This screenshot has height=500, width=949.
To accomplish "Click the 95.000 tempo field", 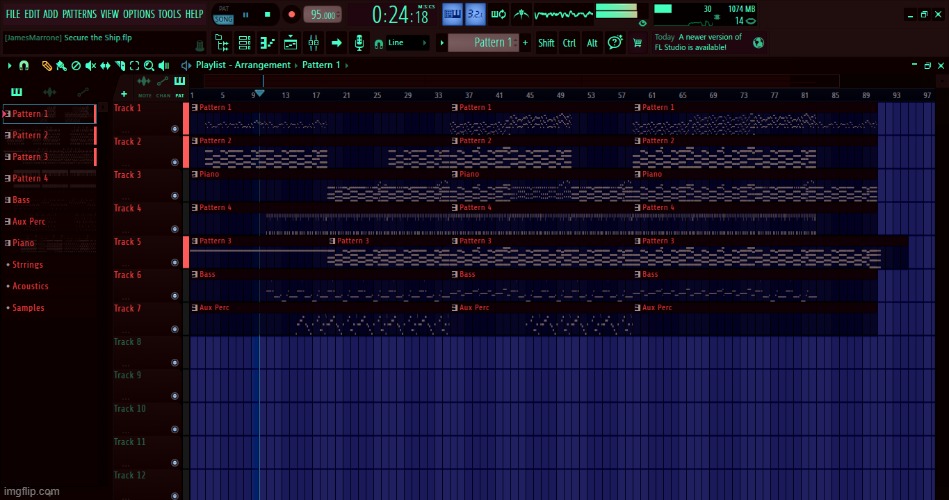I will [x=323, y=15].
